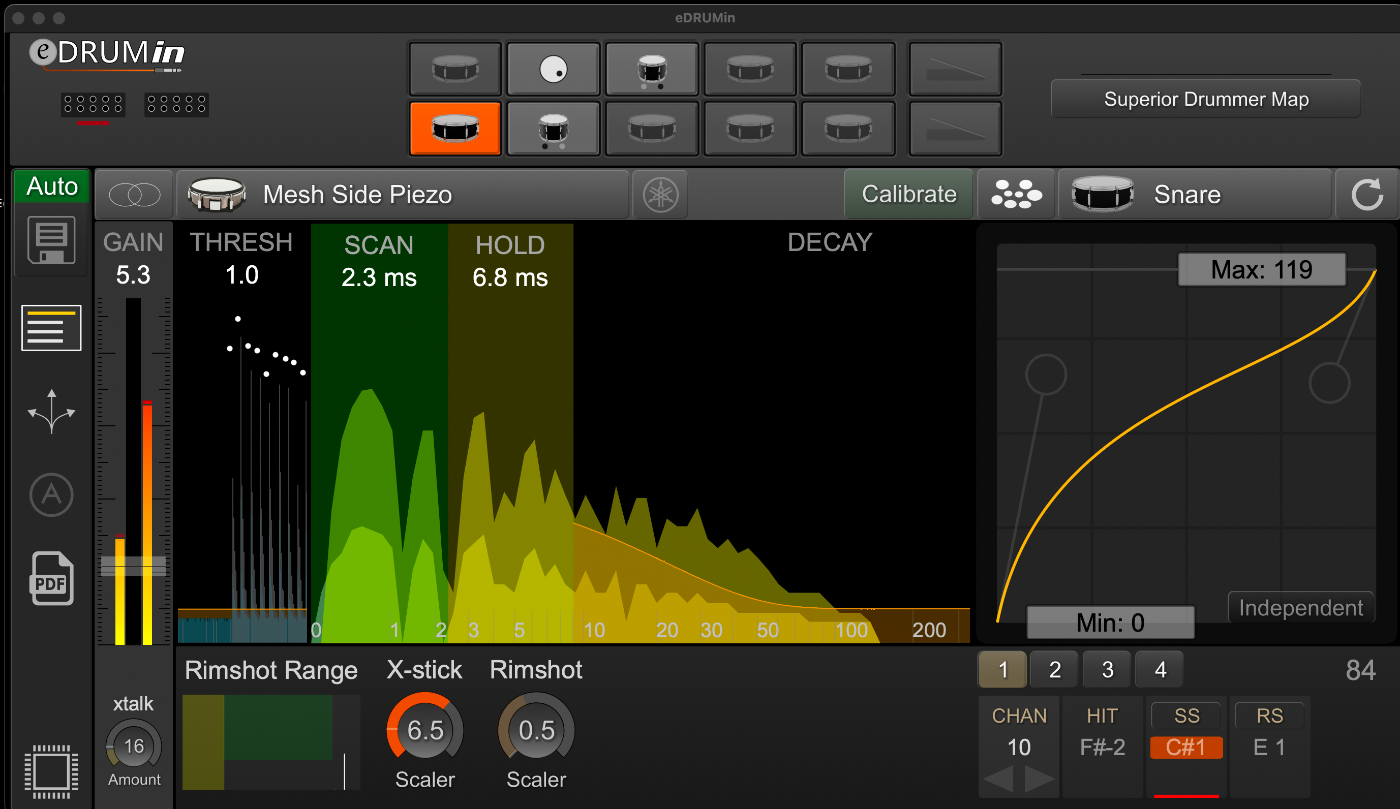Viewport: 1400px width, 809px height.
Task: Switch to note tab 2
Action: 1055,670
